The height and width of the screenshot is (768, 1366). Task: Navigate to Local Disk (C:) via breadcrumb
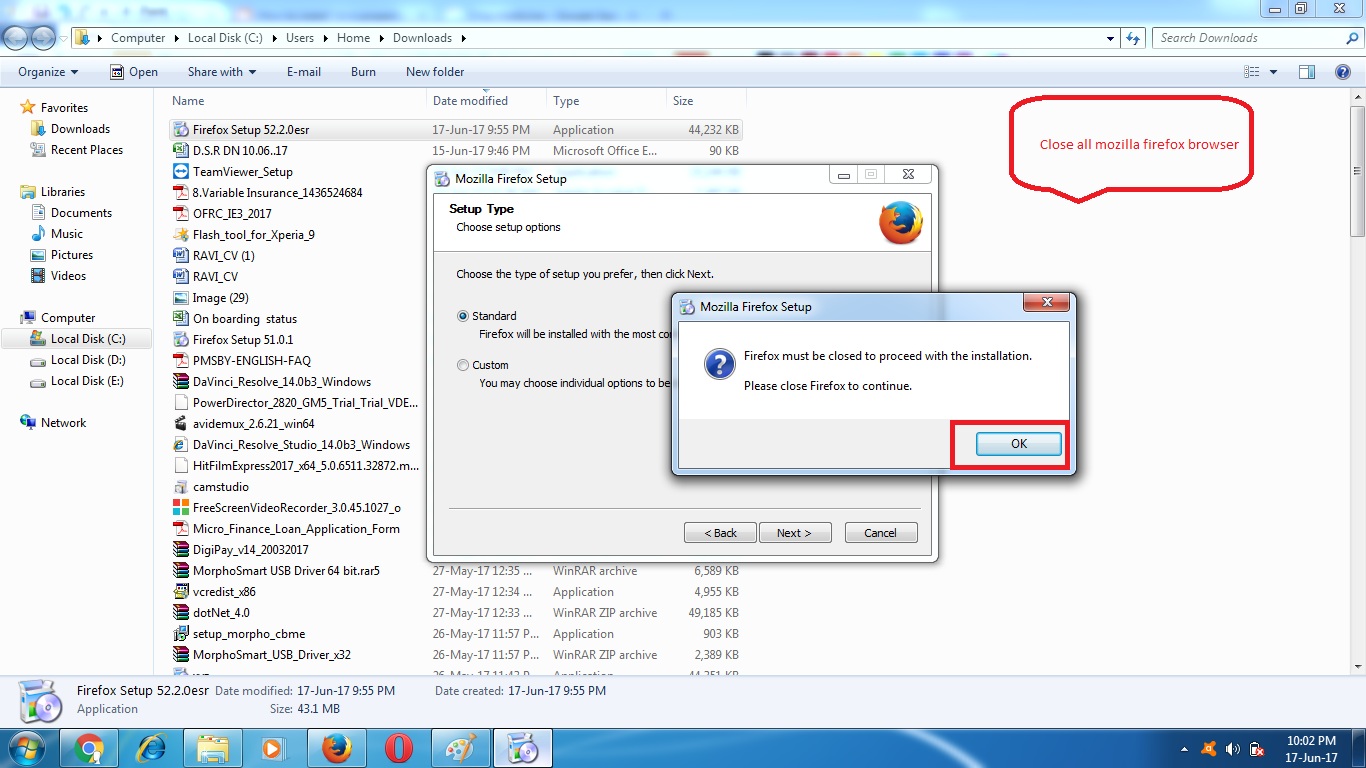point(226,37)
